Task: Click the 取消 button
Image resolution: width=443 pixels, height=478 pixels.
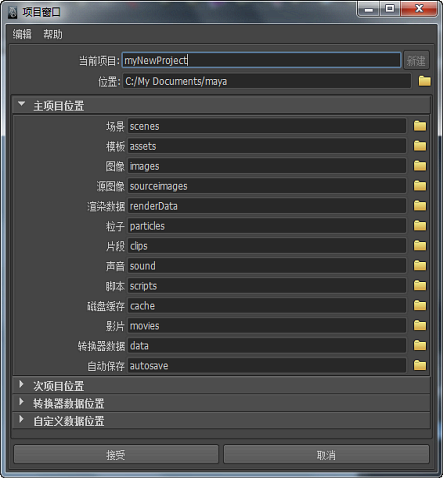Action: click(x=326, y=454)
